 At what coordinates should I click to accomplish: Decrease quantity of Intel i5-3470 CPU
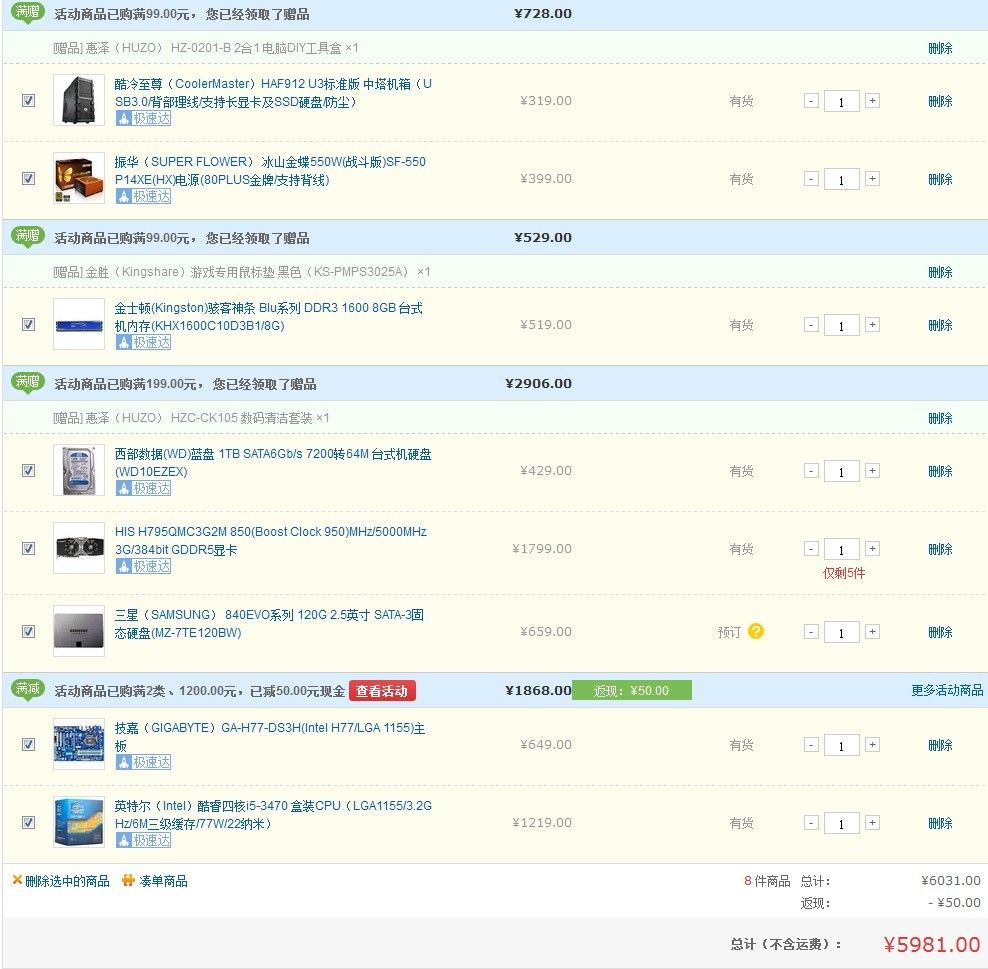click(812, 823)
